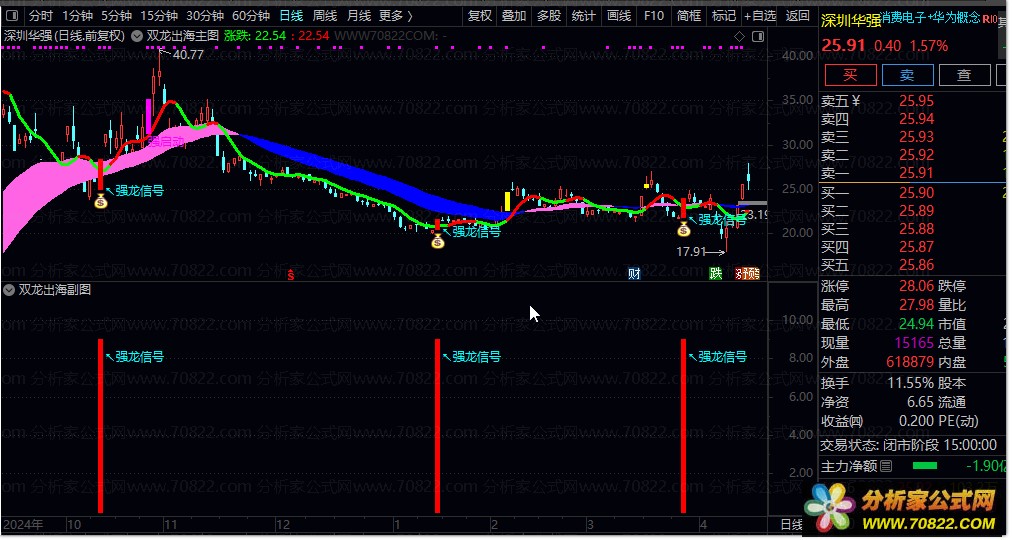Click the 换手 value 11.55%
The height and width of the screenshot is (540, 1012).
point(911,384)
